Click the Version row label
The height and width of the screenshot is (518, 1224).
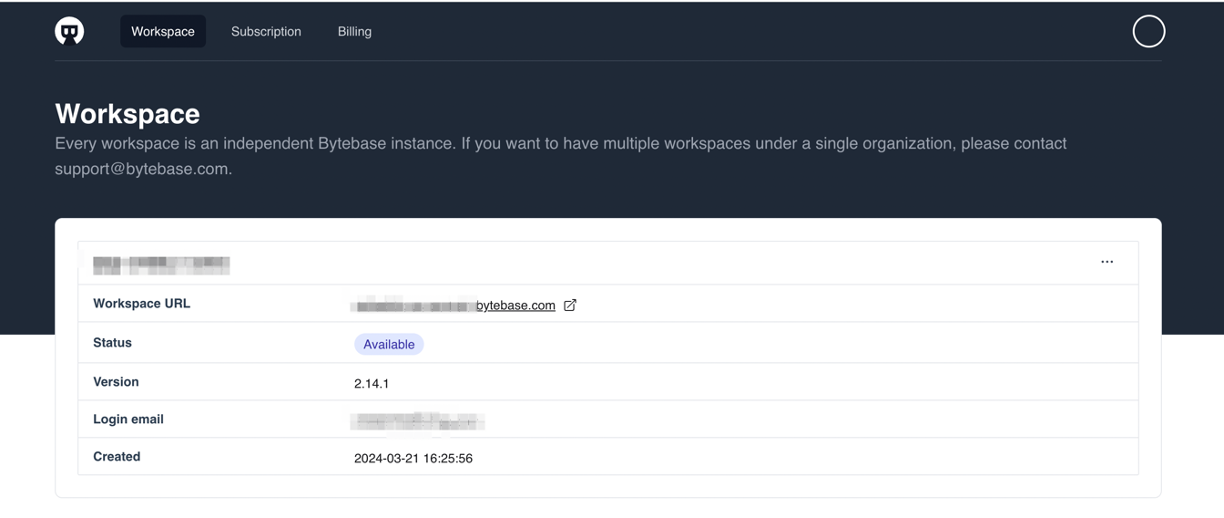116,382
